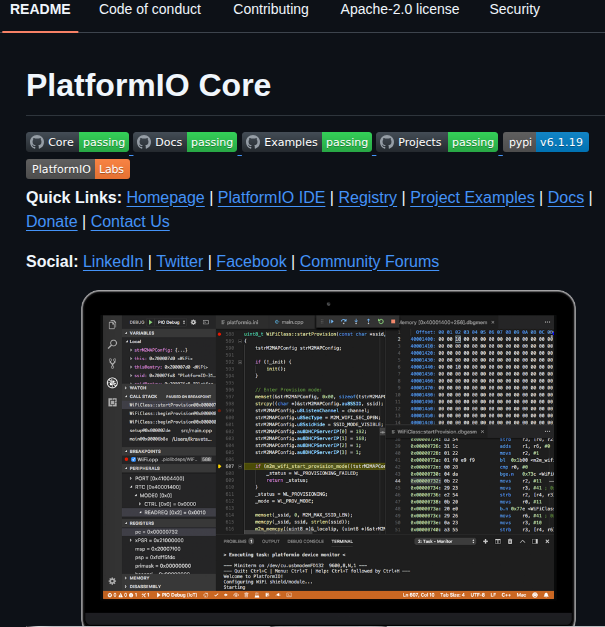Screen dimensions: 605x627
Task: Open the Donate link
Action: (52, 222)
